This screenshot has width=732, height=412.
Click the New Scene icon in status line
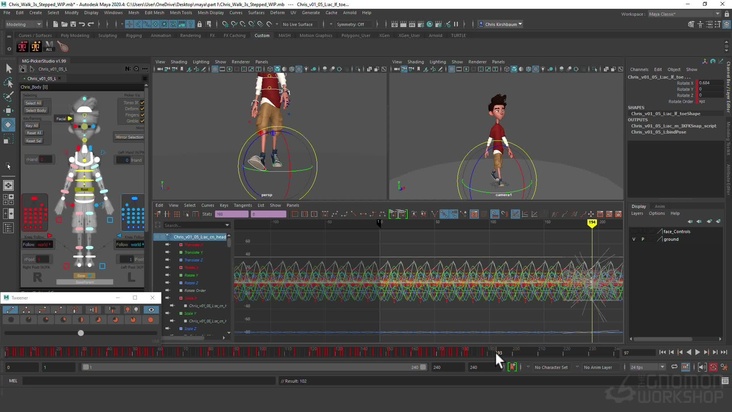click(56, 24)
